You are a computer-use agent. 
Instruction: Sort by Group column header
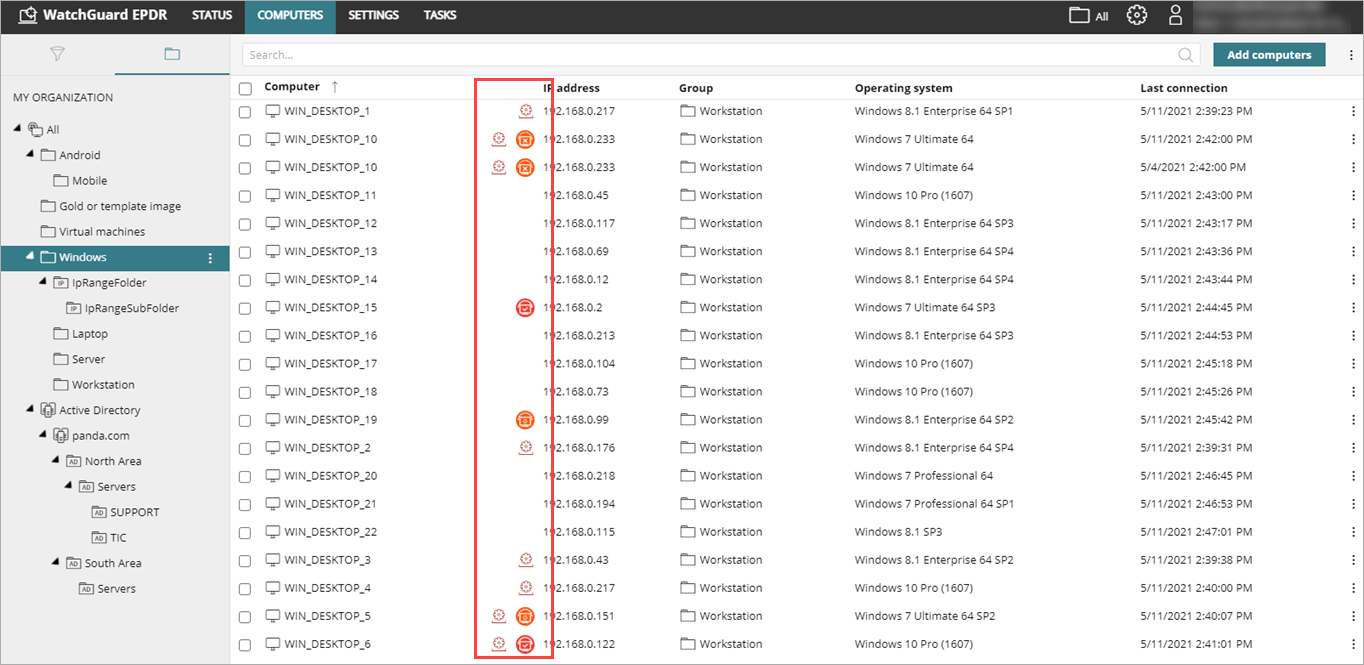point(696,88)
